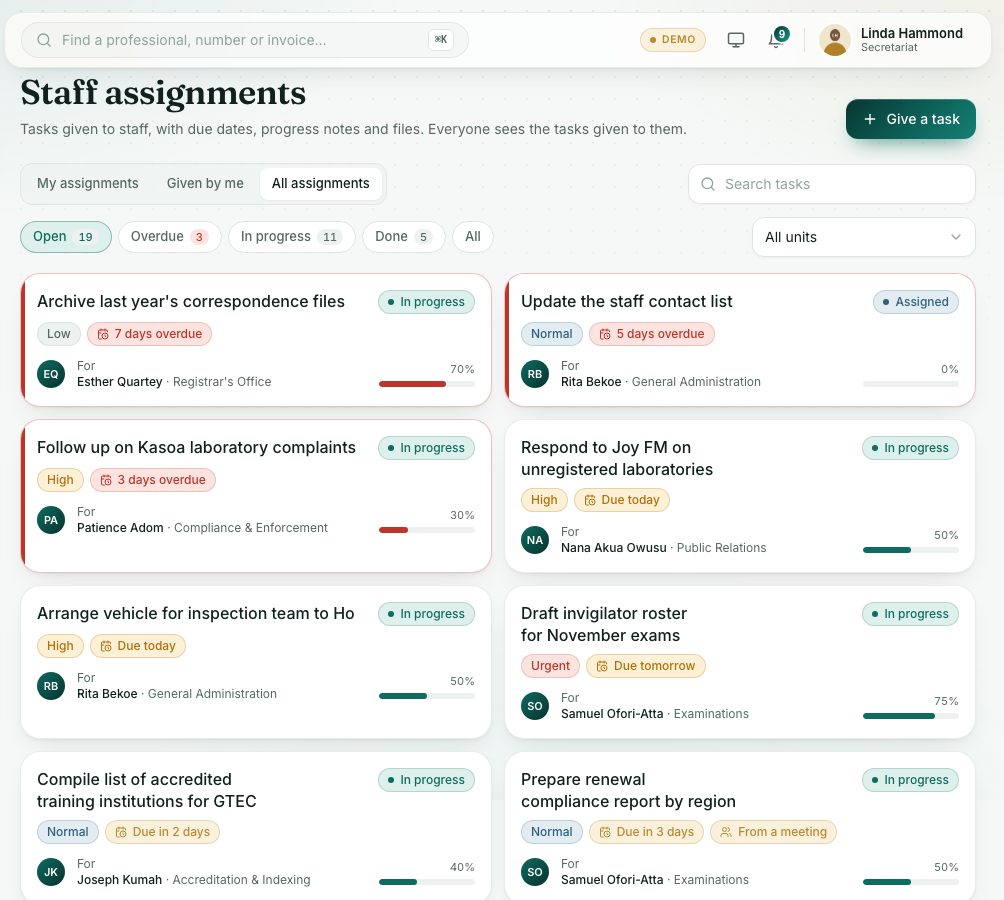
Task: Click the JK avatar for Joseph Kumah
Action: (x=51, y=872)
